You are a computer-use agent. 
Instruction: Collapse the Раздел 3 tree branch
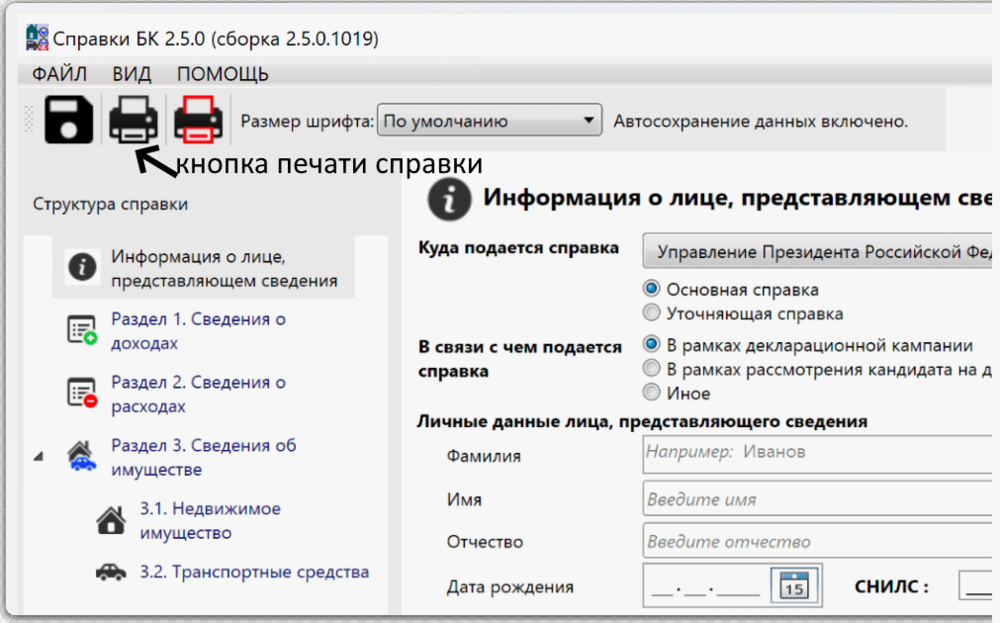pos(38,455)
